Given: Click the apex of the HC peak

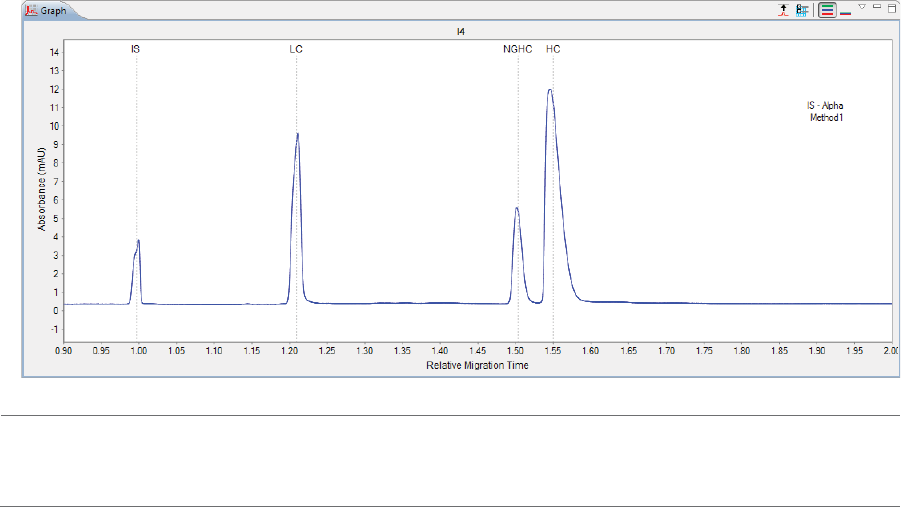Looking at the screenshot, I should (550, 90).
